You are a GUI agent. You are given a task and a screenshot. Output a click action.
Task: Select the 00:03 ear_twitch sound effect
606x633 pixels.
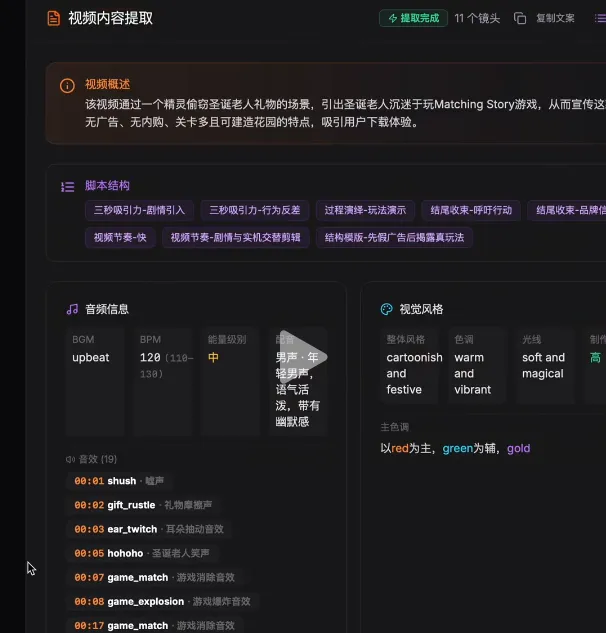(x=149, y=529)
